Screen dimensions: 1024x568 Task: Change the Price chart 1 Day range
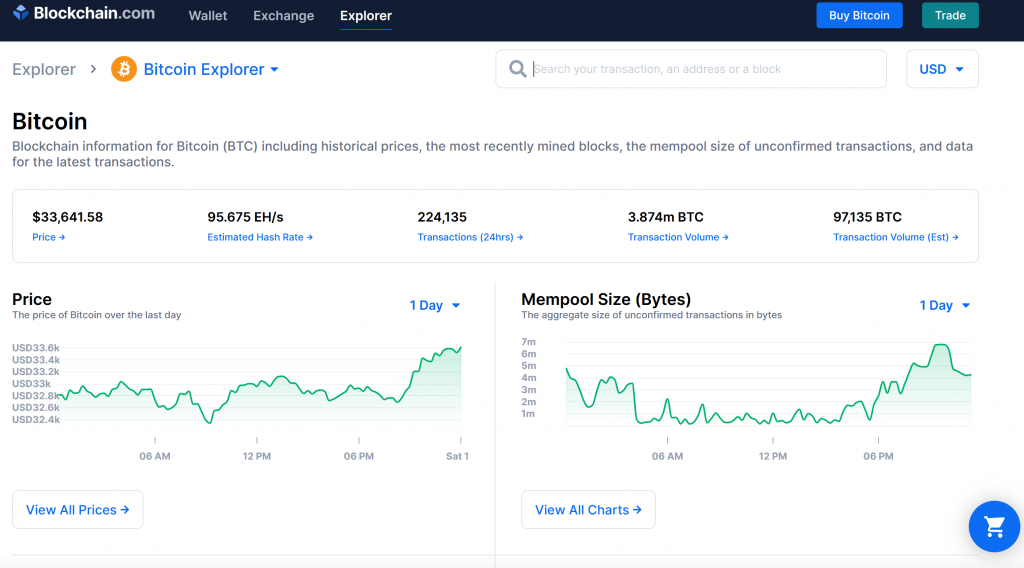click(435, 306)
